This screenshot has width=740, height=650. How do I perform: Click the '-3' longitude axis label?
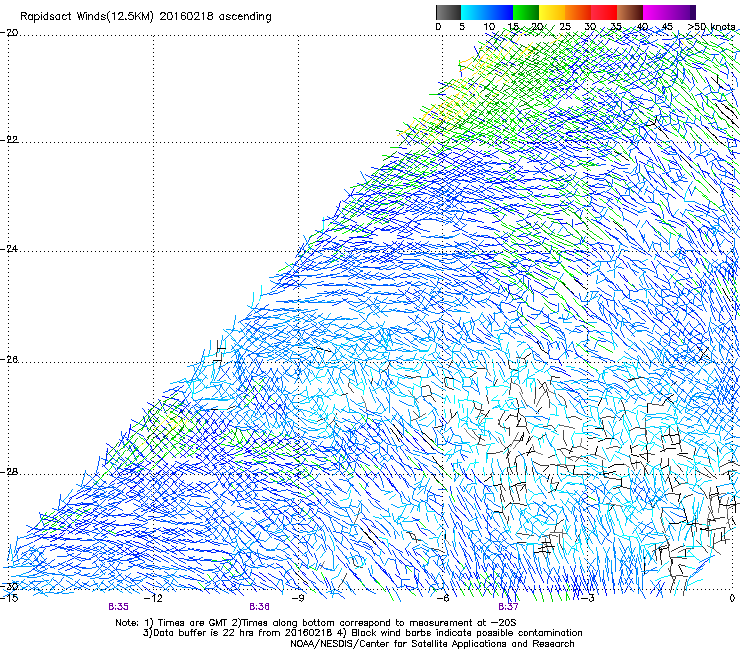tap(588, 598)
